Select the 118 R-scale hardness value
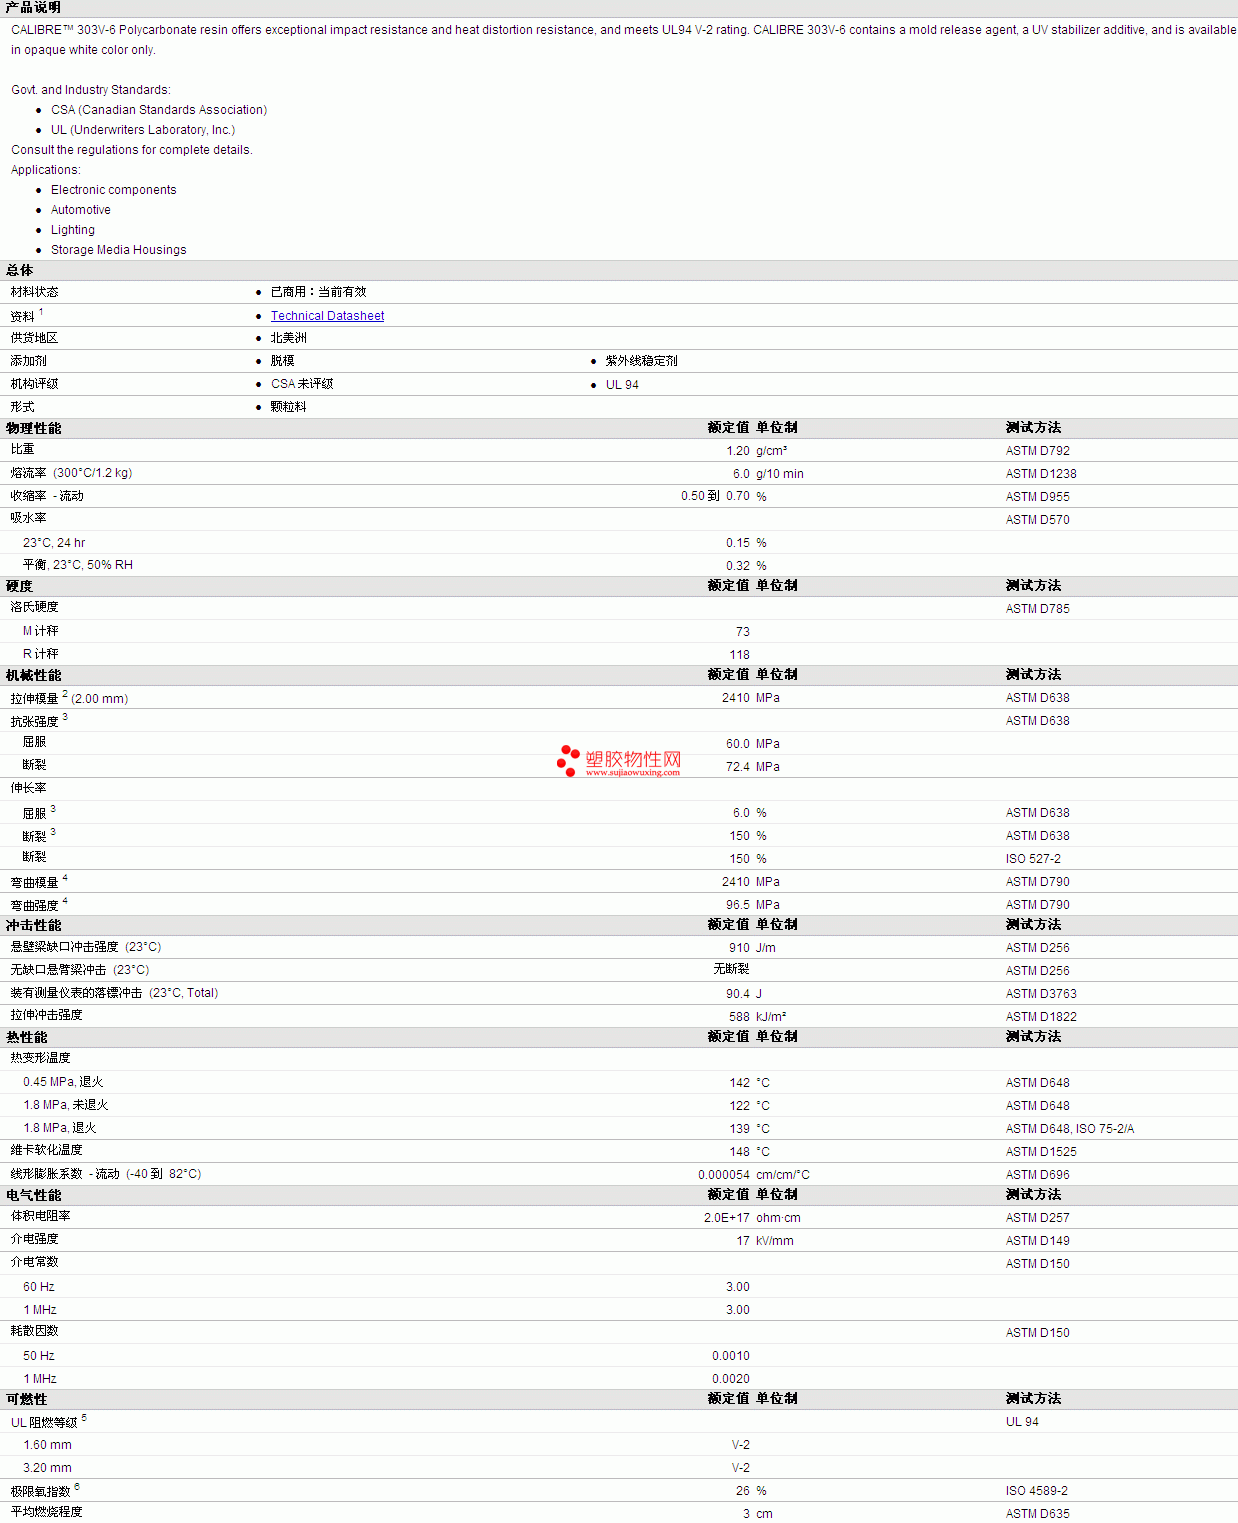This screenshot has height=1523, width=1238. 740,655
